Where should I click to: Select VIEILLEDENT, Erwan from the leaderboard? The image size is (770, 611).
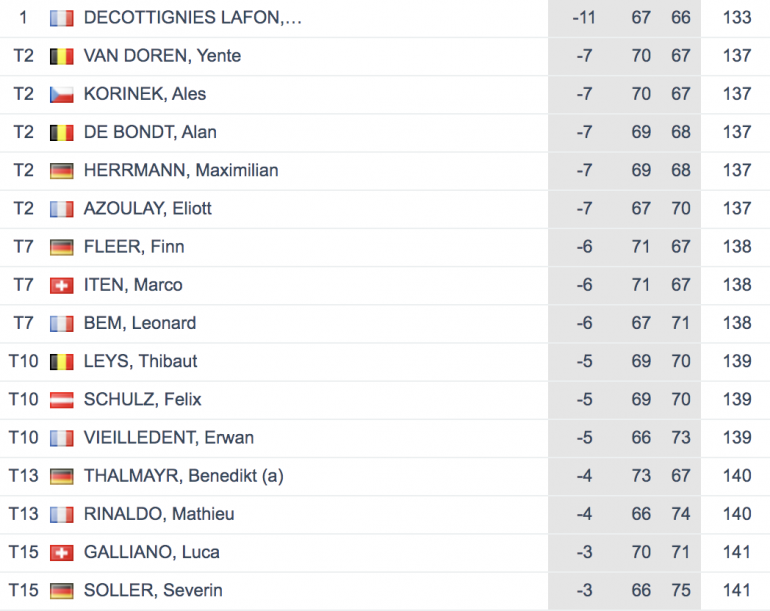click(x=169, y=438)
